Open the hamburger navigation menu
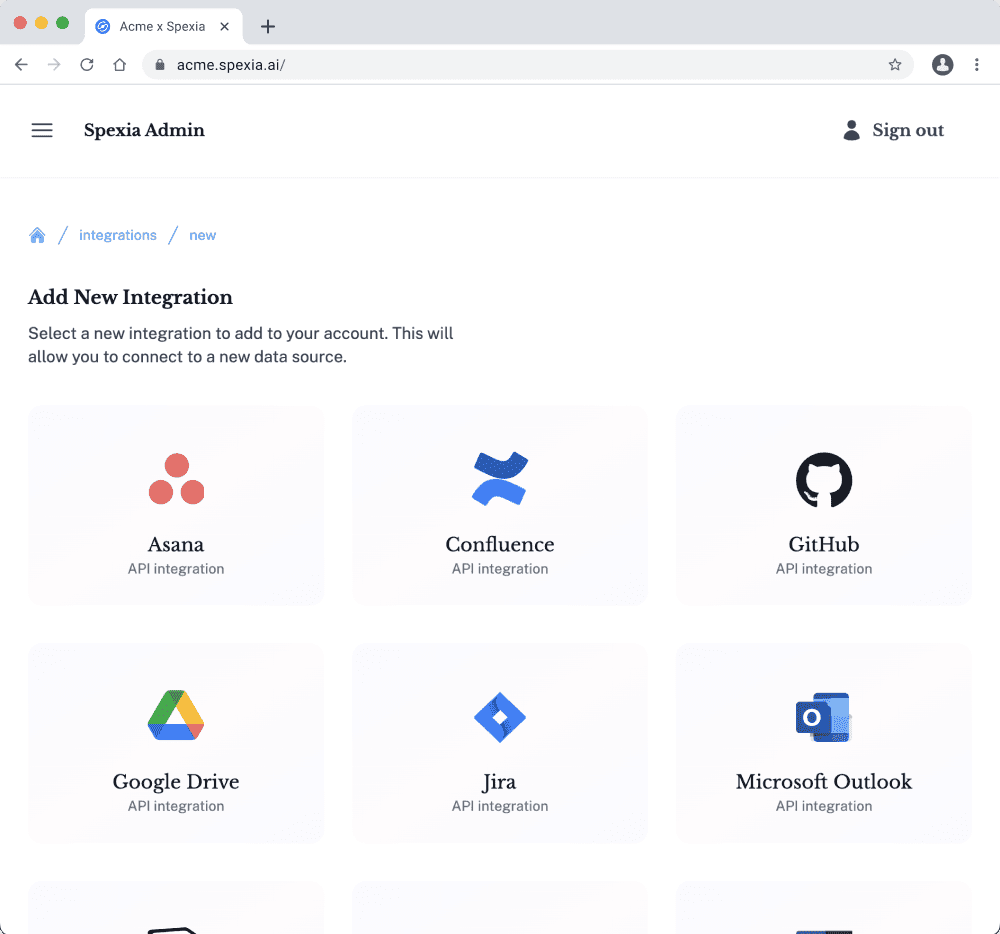 pos(42,130)
